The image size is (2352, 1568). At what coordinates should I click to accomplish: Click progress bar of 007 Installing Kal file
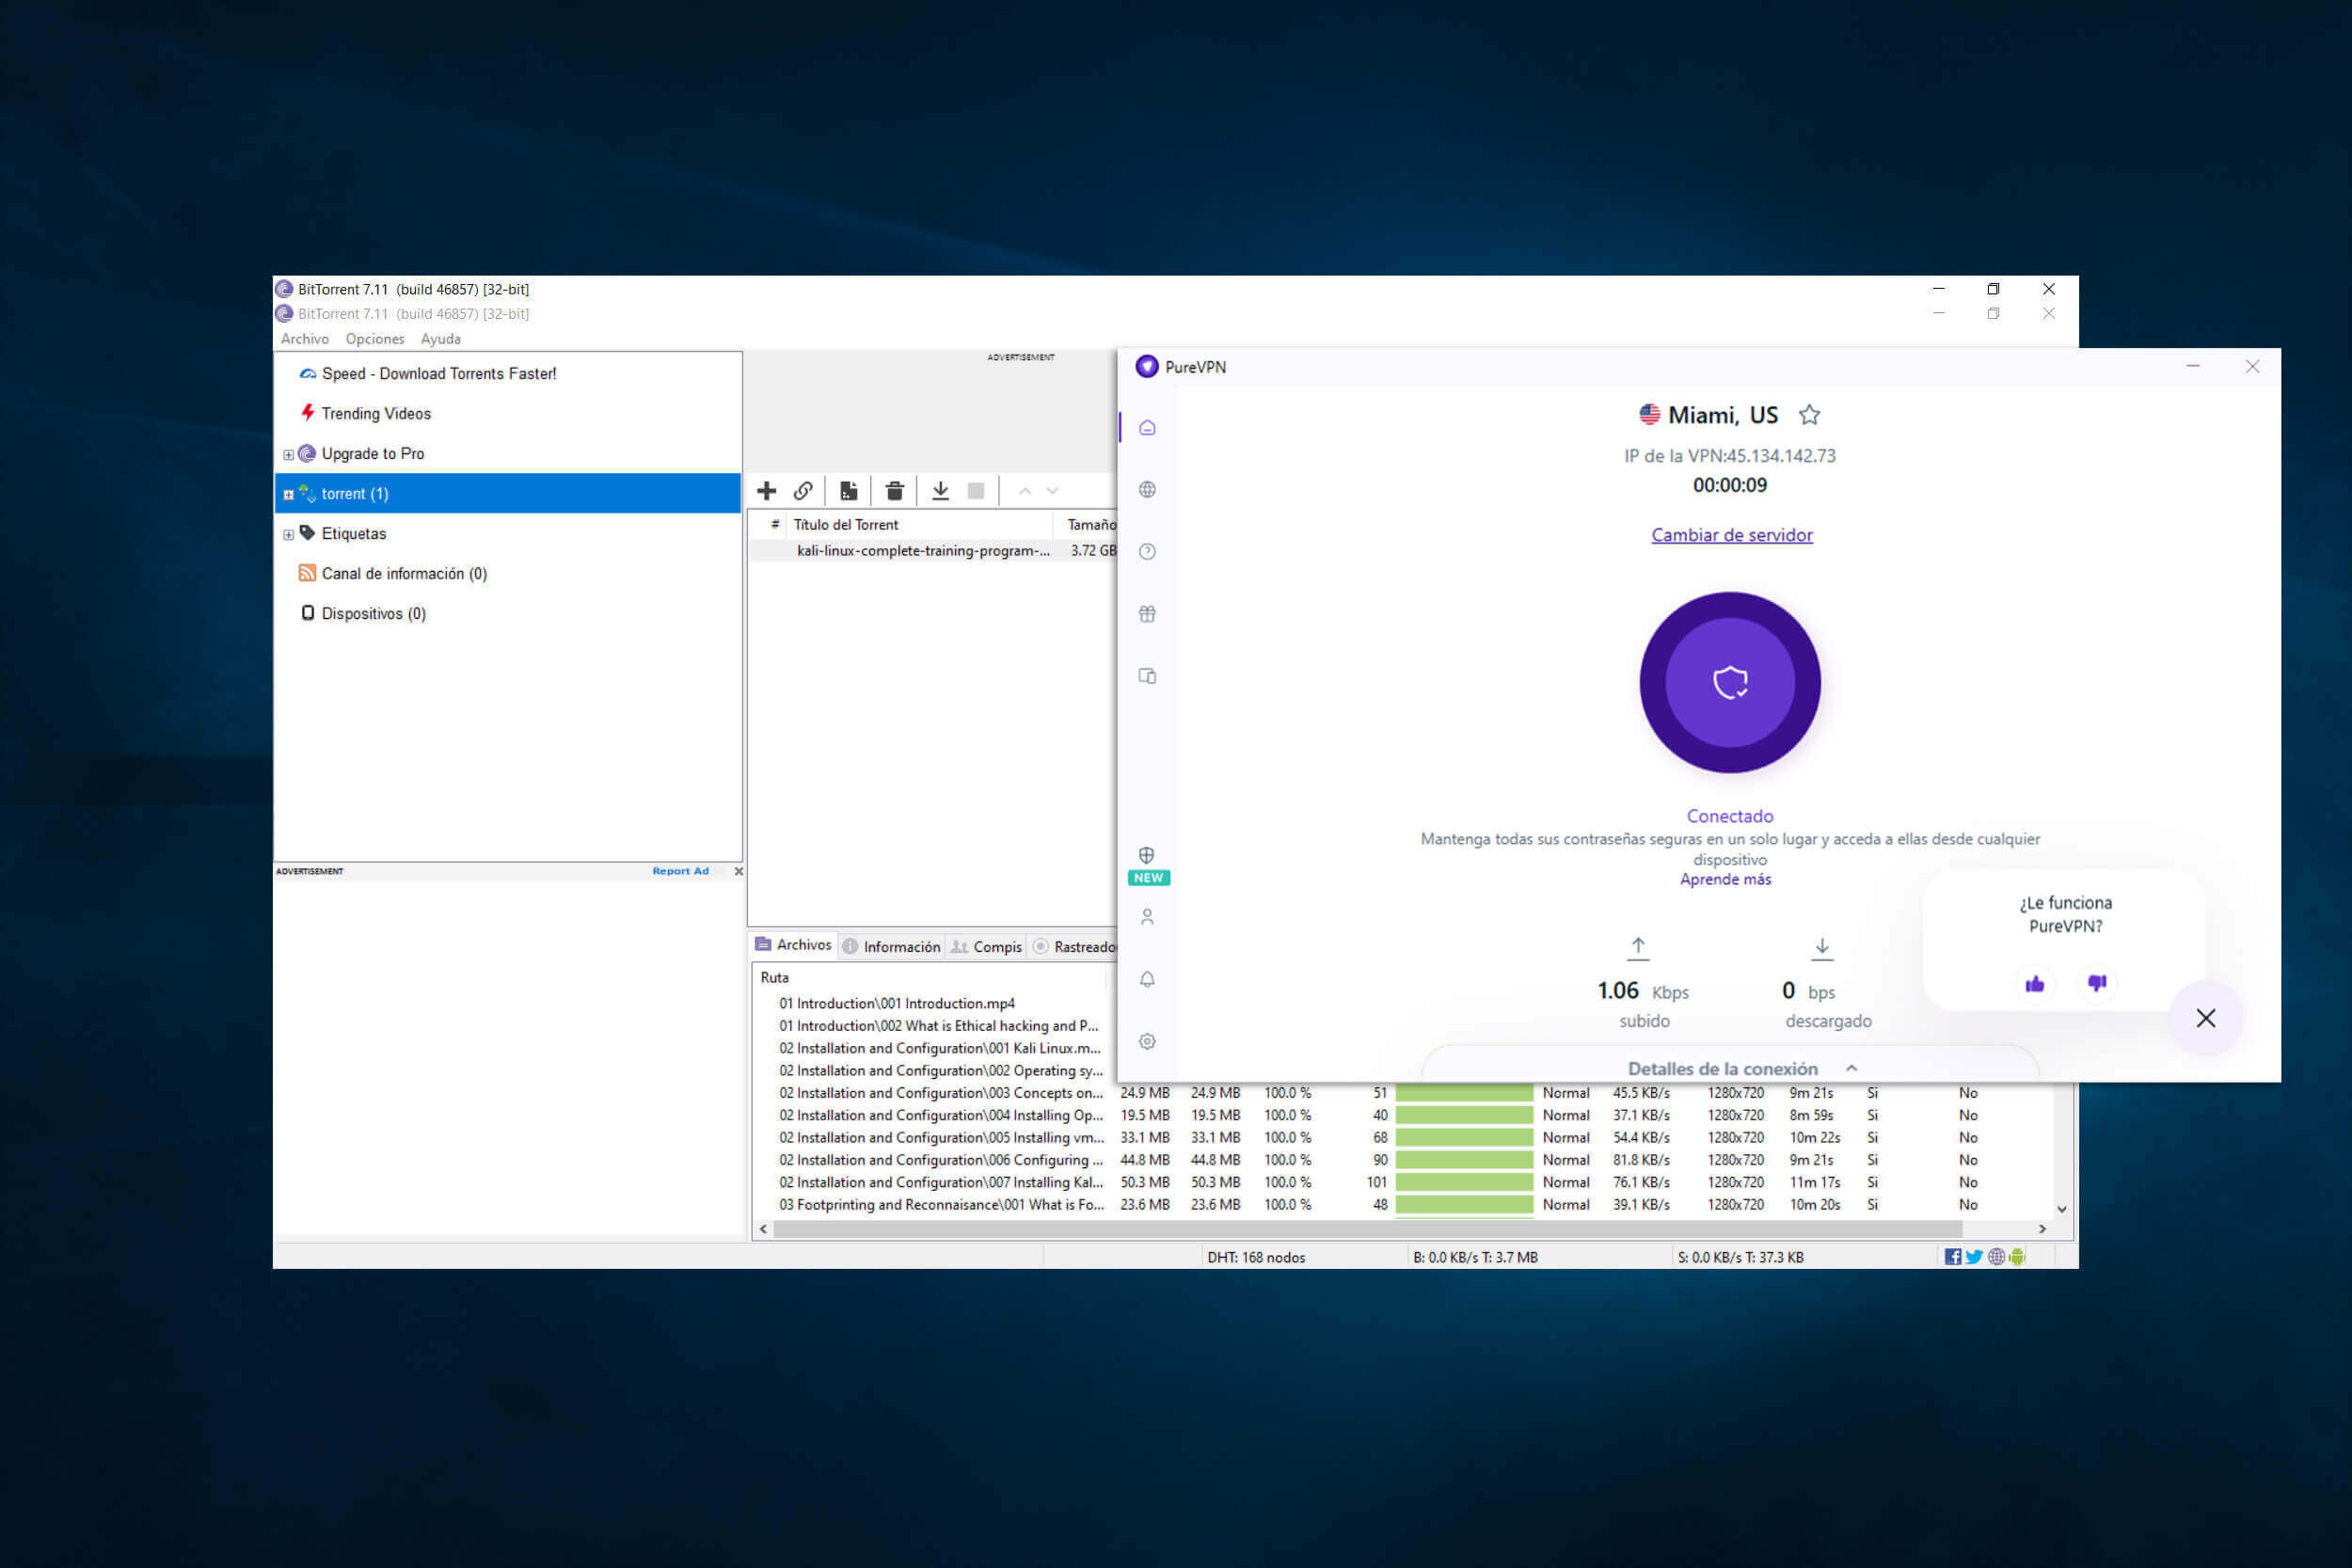click(1464, 1182)
